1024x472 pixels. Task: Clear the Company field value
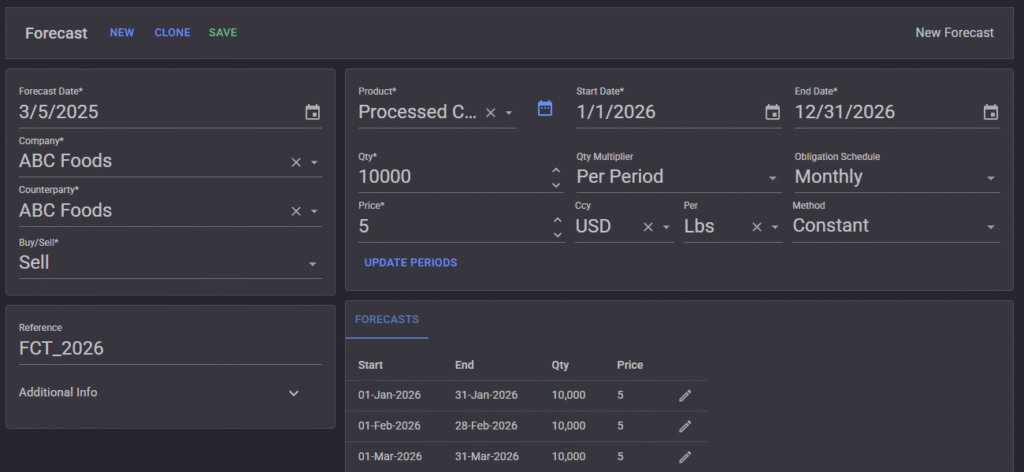296,162
